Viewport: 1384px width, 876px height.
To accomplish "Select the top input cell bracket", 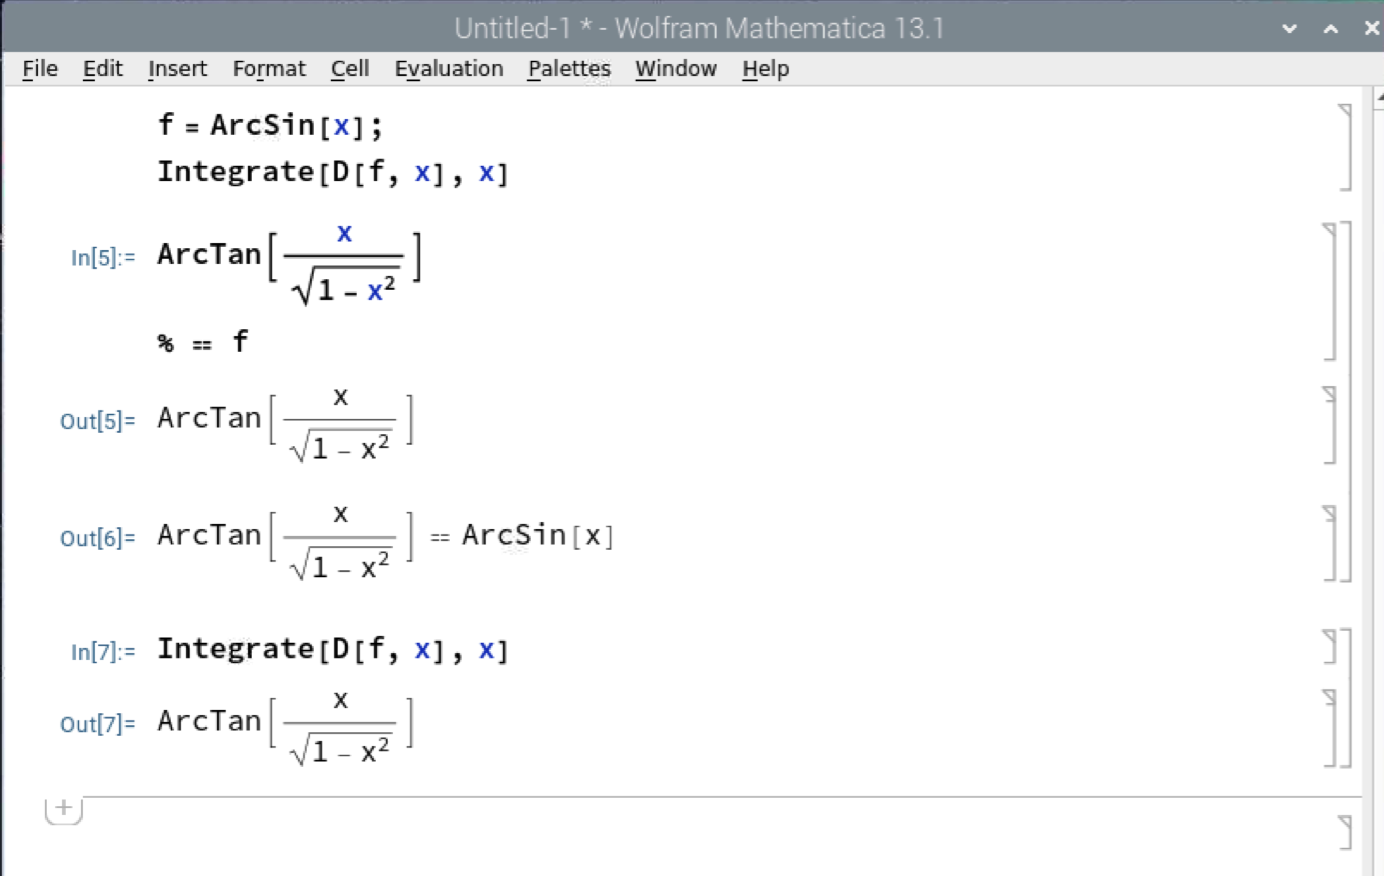I will coord(1346,147).
